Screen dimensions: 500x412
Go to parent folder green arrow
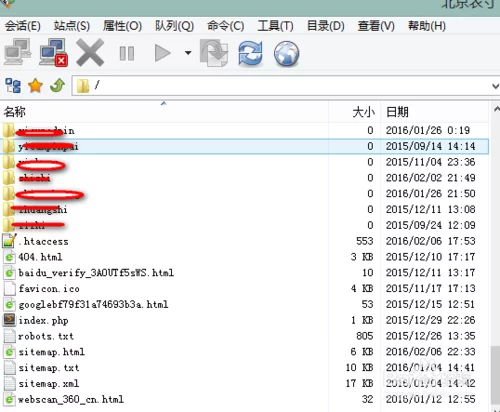(57, 85)
